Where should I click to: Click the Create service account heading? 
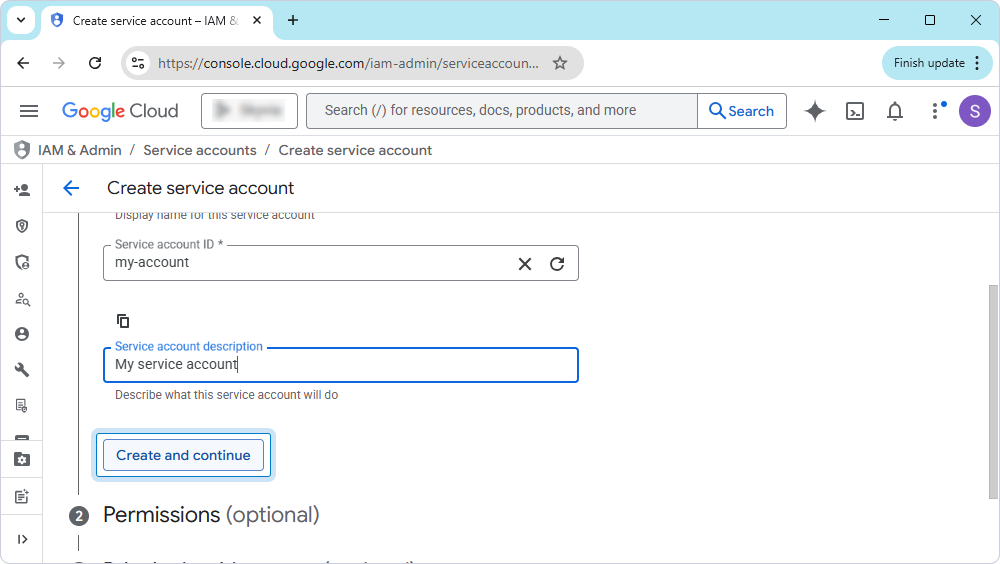pyautogui.click(x=200, y=188)
